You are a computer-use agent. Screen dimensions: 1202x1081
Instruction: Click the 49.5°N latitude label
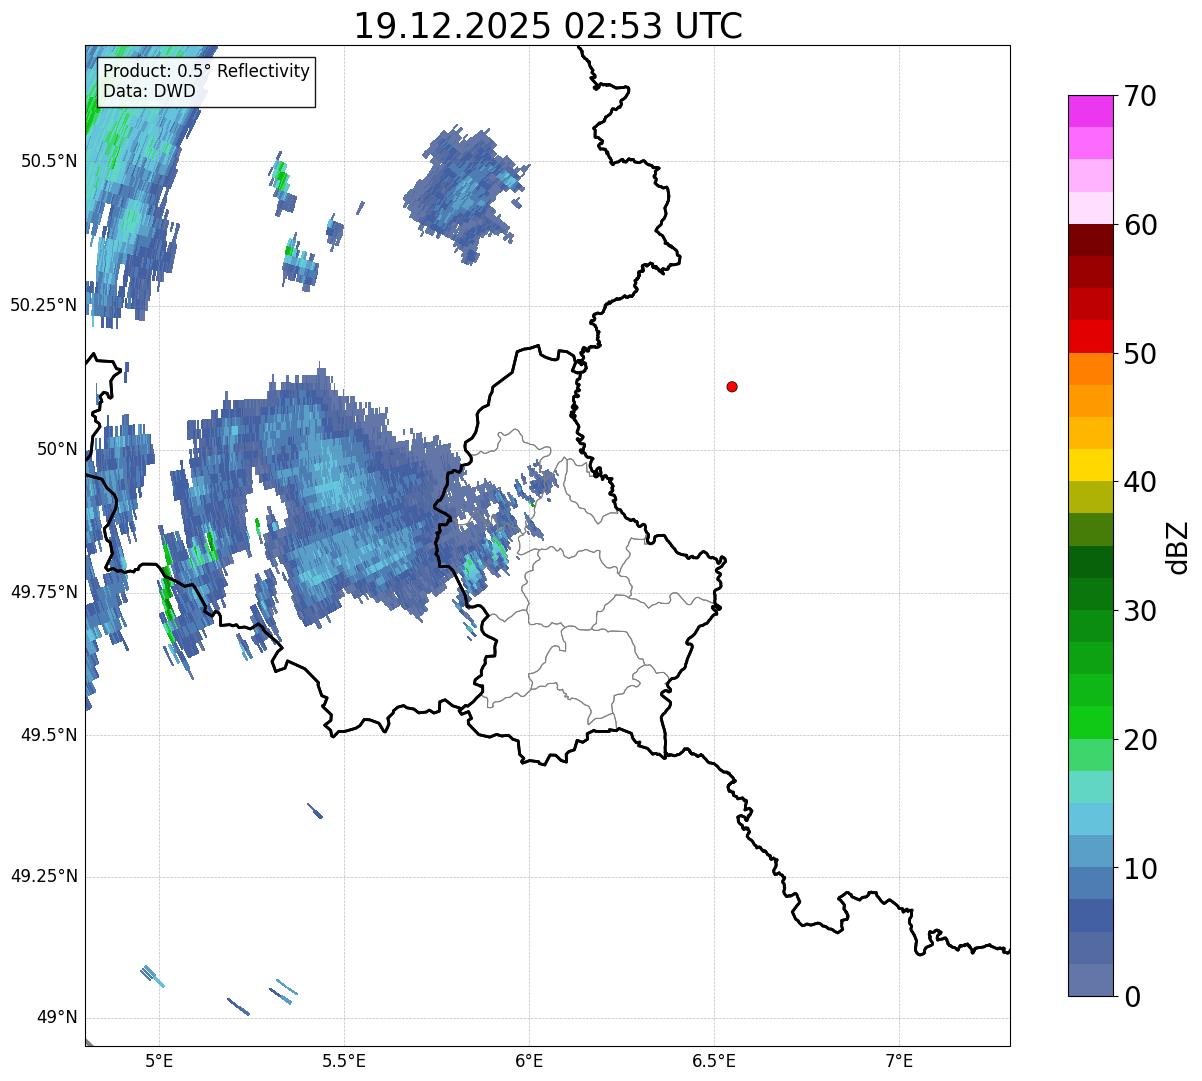[x=49, y=735]
